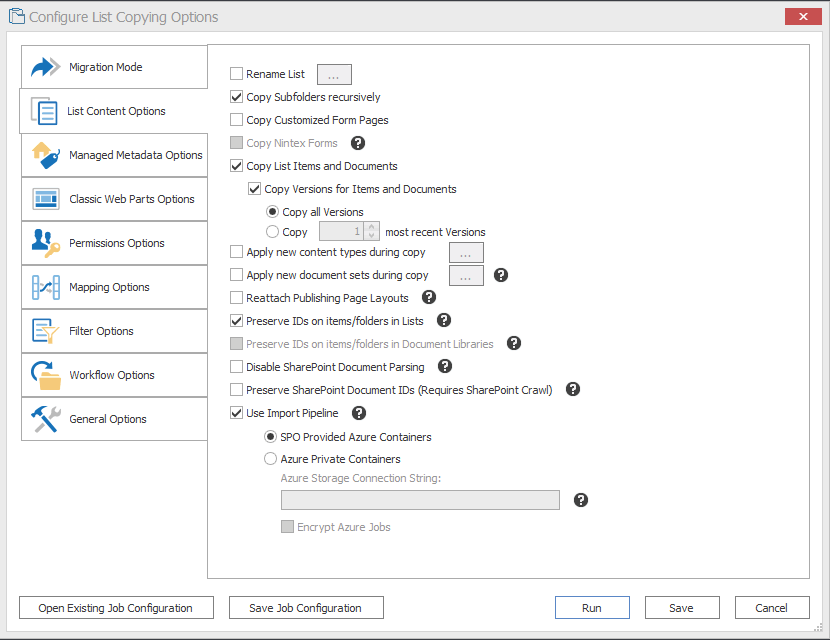
Task: Switch to the General Options section
Action: click(x=45, y=419)
